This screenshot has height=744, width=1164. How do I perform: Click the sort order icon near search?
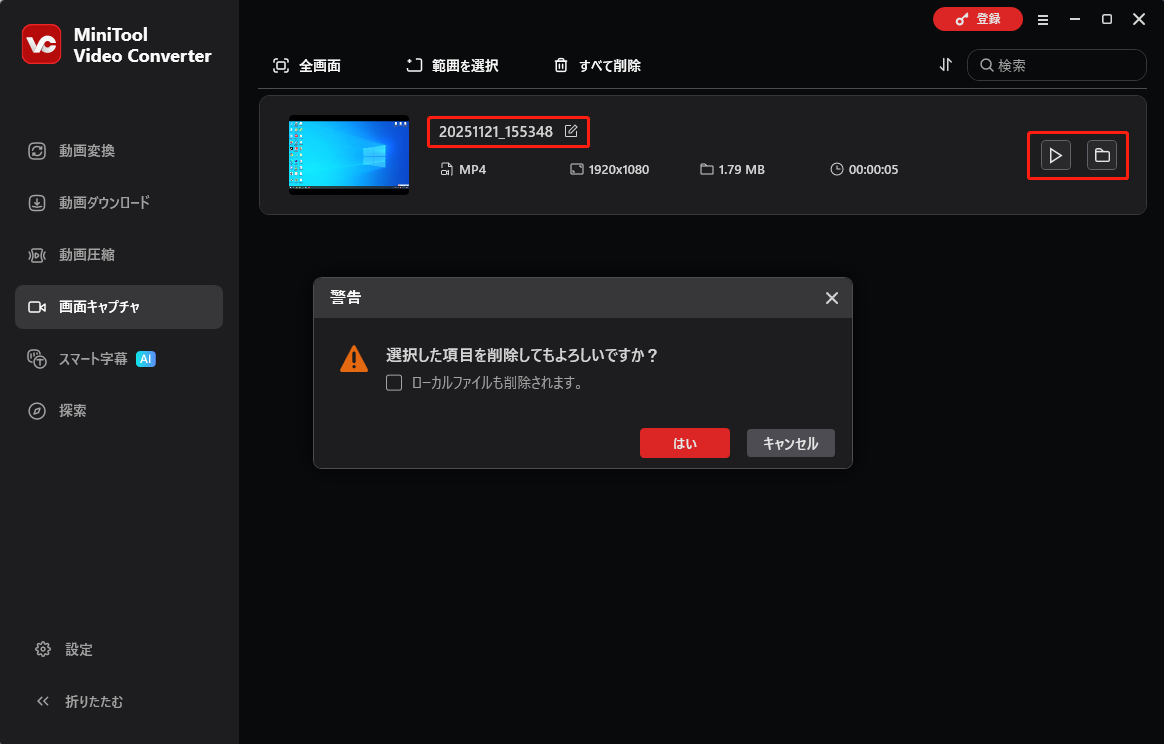945,64
